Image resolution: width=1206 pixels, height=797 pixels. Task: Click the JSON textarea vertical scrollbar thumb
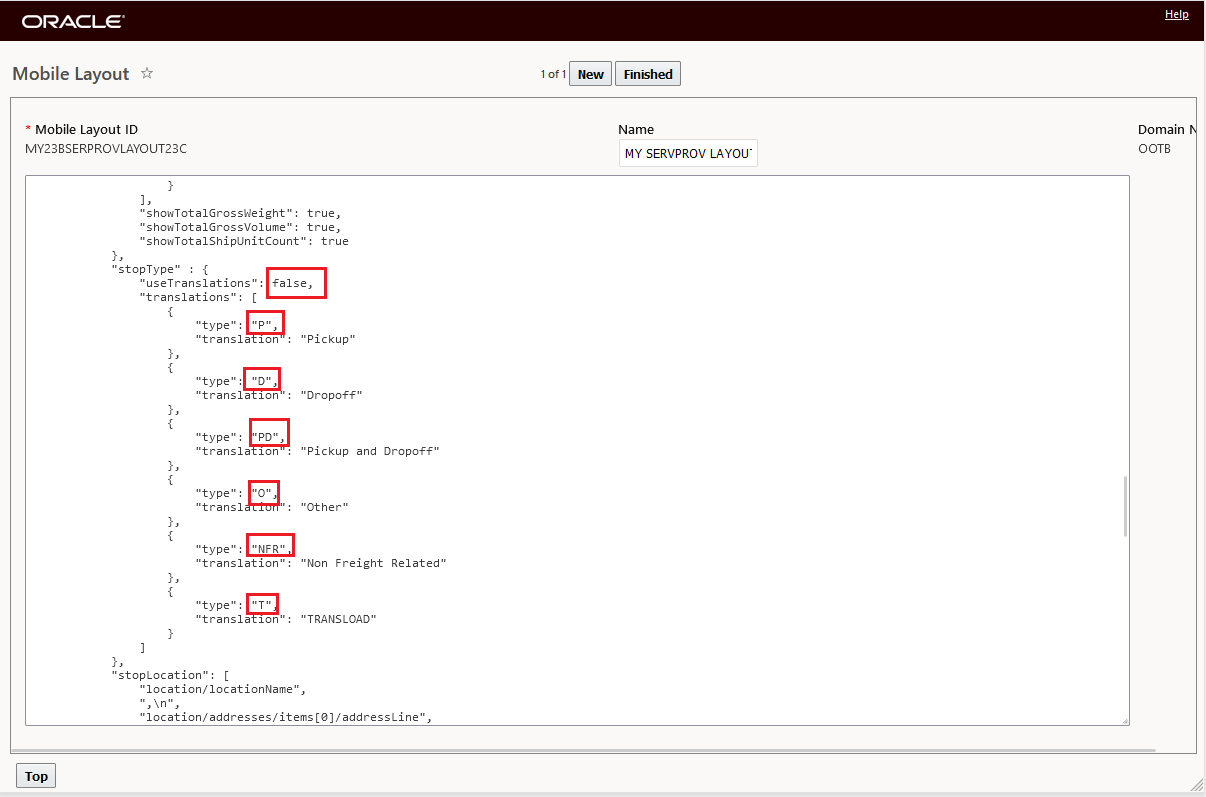click(x=1125, y=506)
